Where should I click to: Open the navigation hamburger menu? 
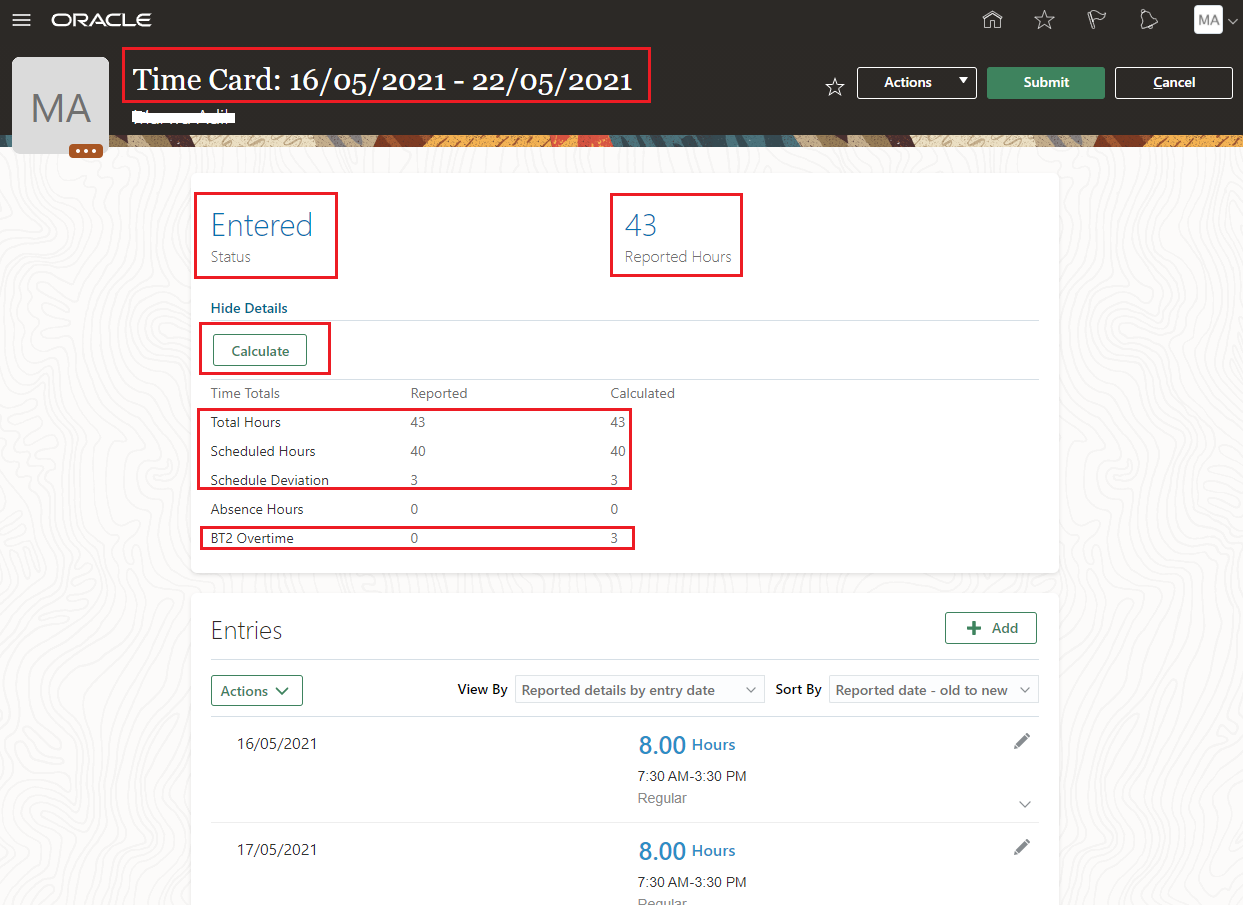coord(21,19)
